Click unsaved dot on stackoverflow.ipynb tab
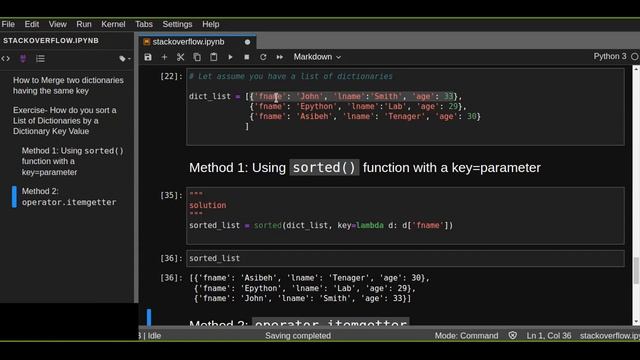This screenshot has height=360, width=640. coord(247,42)
